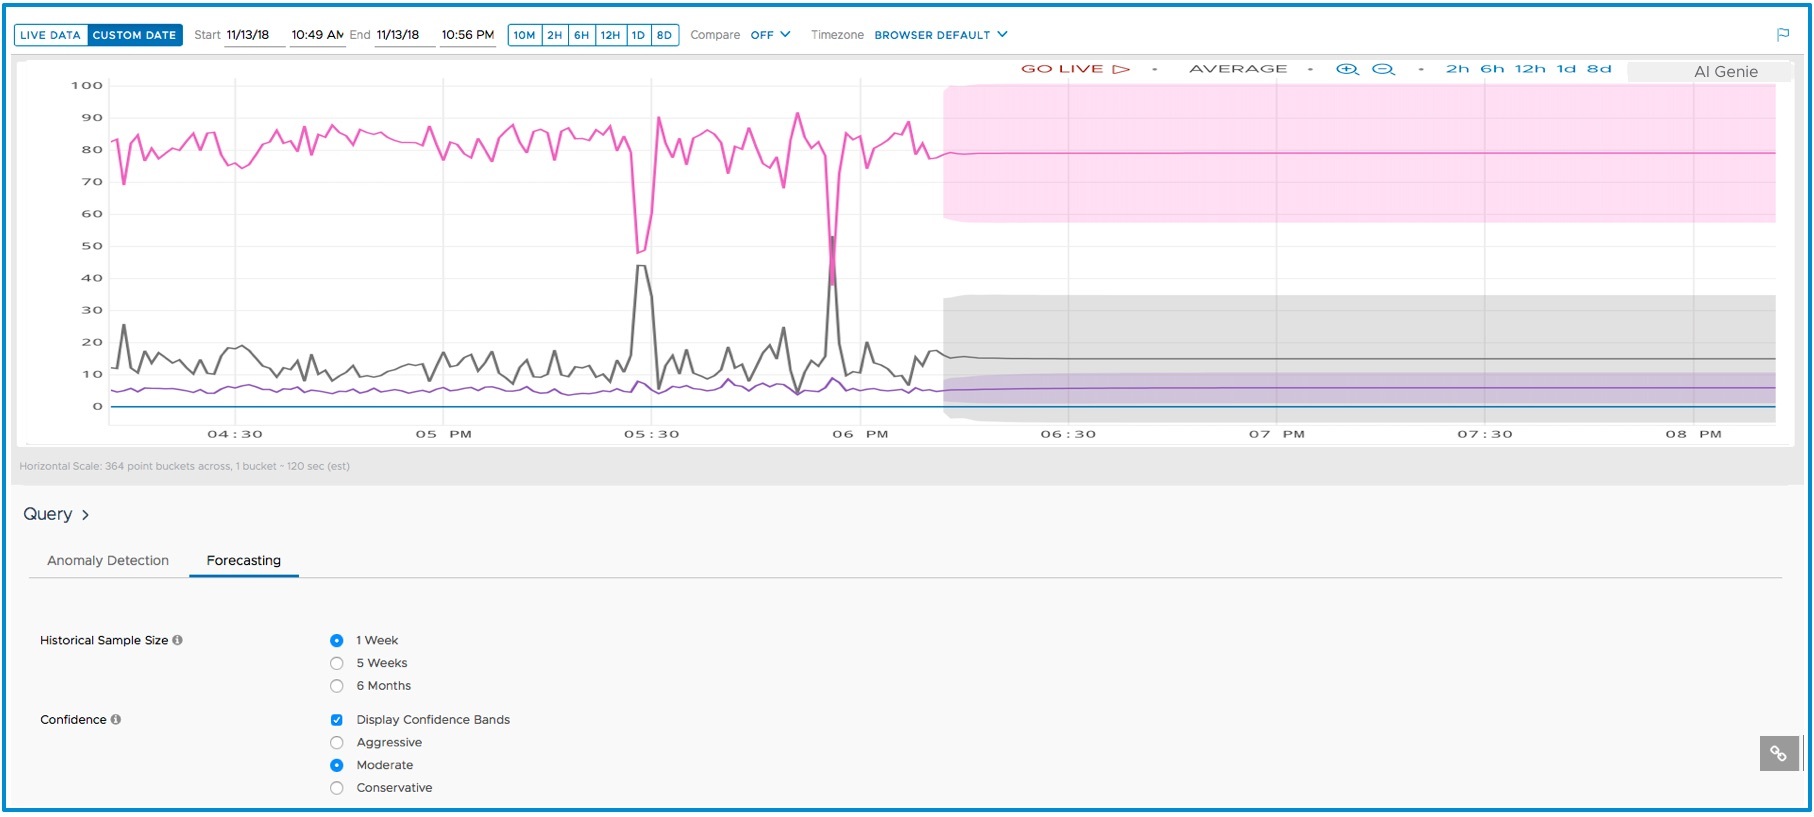Switch to the Anomaly Detection tab
The width and height of the screenshot is (1814, 817).
(x=108, y=561)
